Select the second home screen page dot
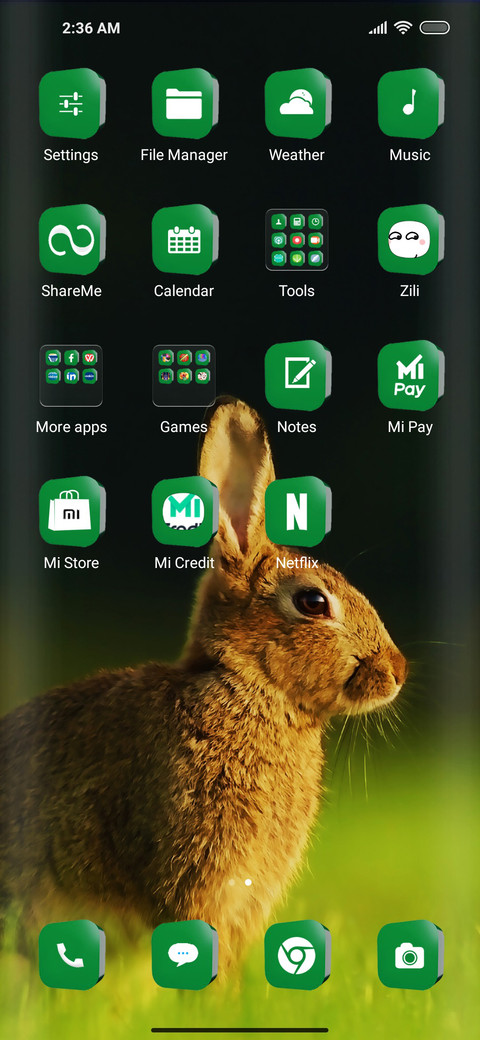This screenshot has height=1040, width=480. [x=248, y=882]
